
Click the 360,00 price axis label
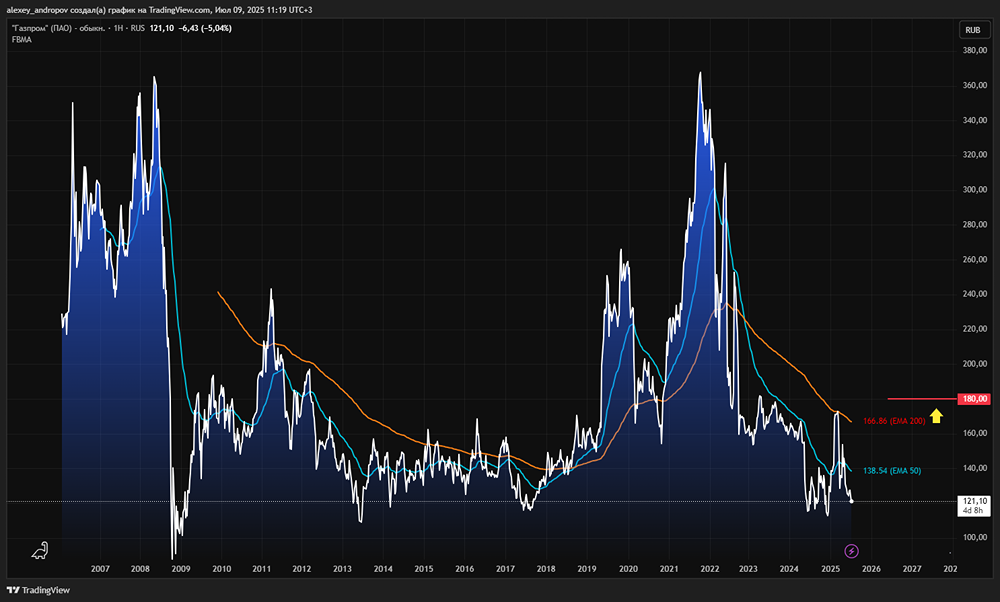coord(974,85)
